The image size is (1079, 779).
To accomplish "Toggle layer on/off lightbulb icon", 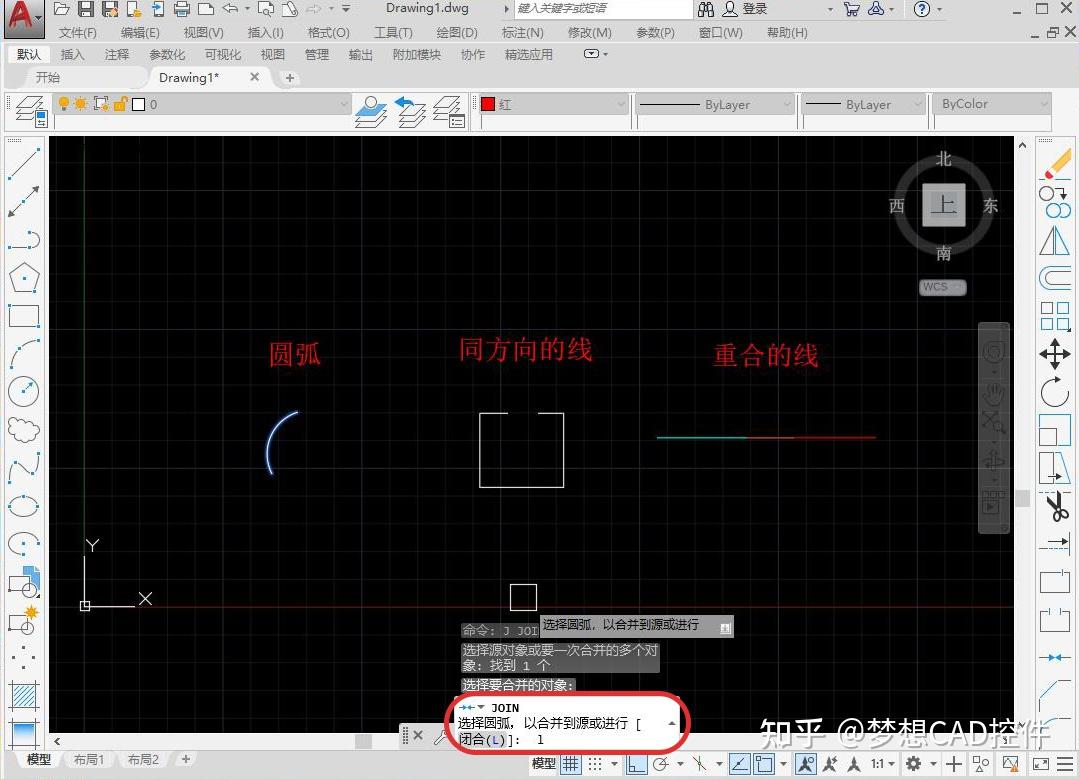I will click(64, 104).
